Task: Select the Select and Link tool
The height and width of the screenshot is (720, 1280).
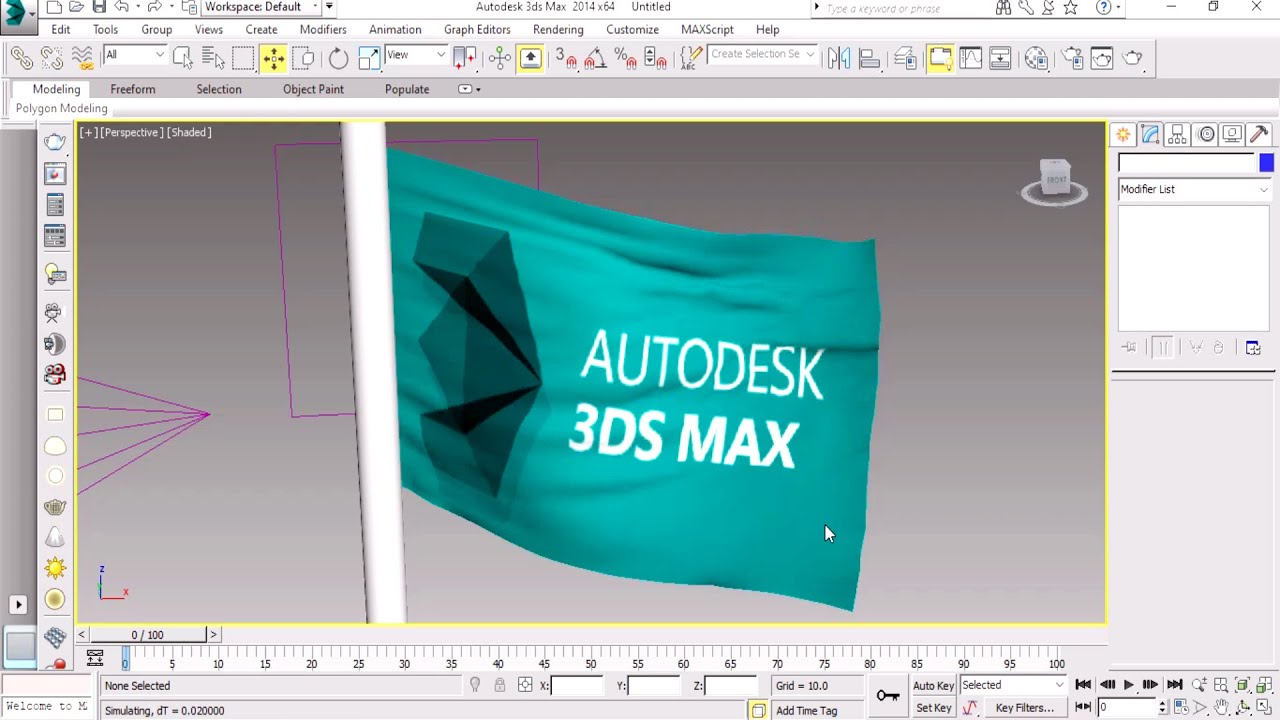Action: point(22,58)
